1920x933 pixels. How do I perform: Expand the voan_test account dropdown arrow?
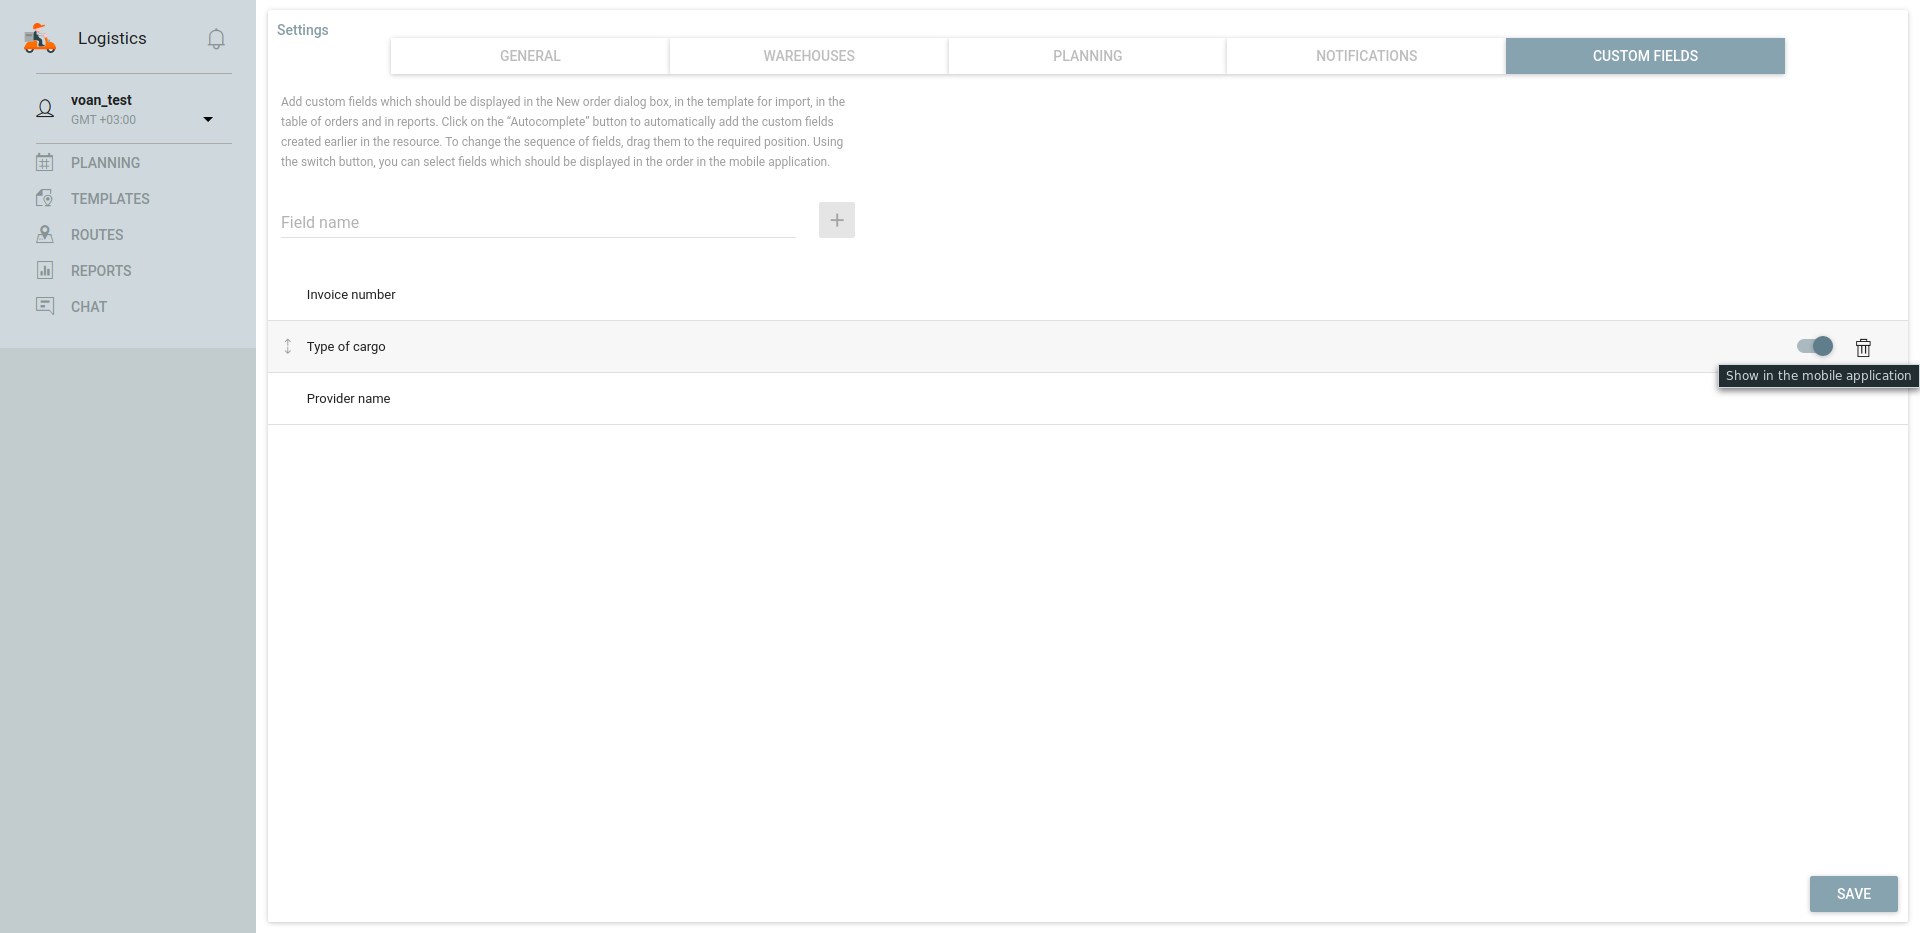click(x=208, y=120)
